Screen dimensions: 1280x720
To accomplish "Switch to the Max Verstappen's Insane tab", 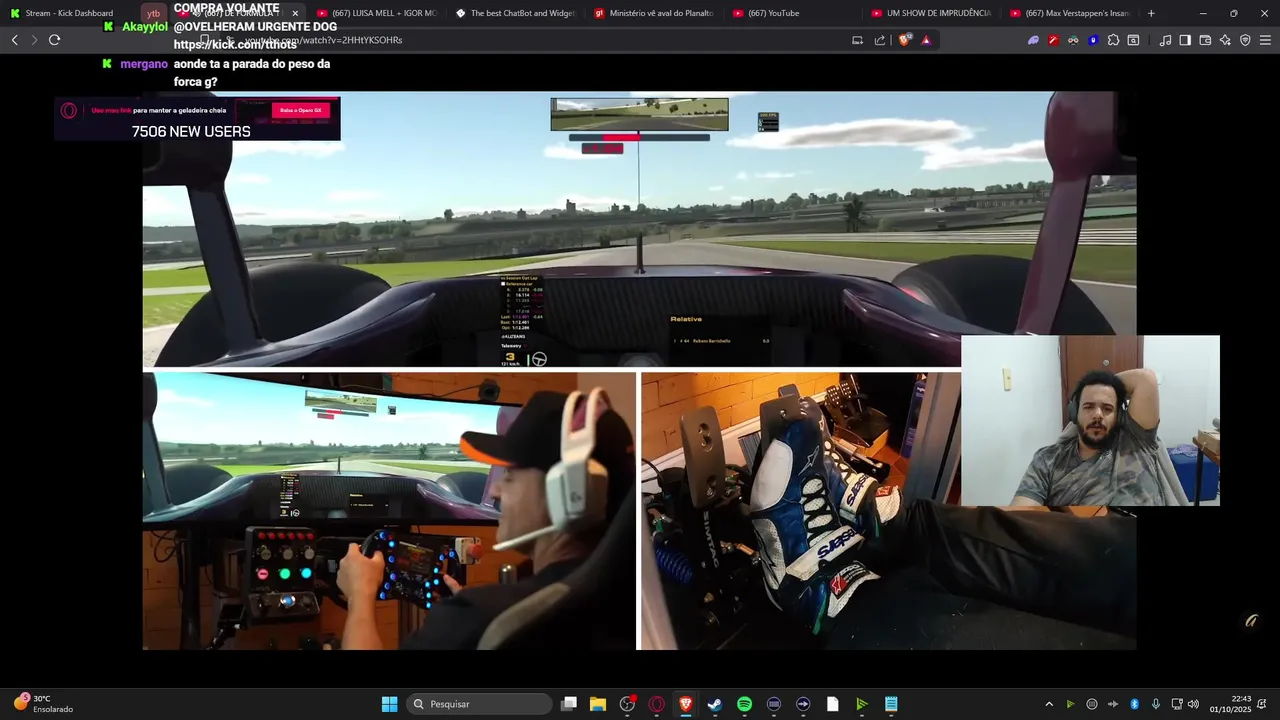I will pos(1071,13).
